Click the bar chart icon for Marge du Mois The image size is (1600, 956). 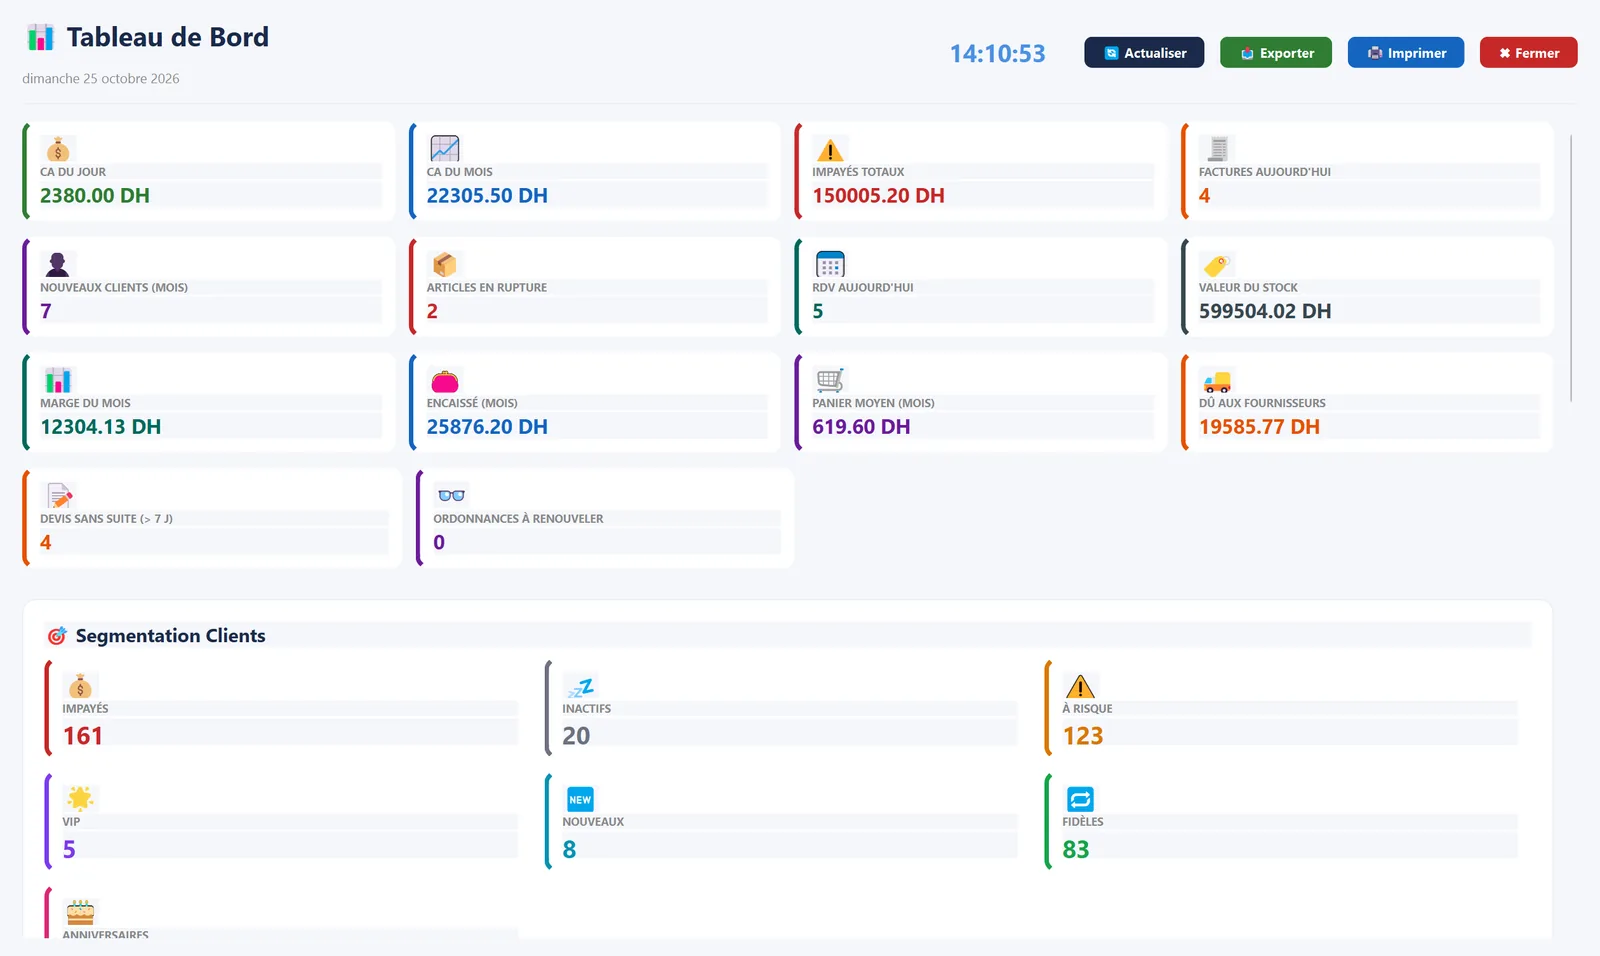58,380
